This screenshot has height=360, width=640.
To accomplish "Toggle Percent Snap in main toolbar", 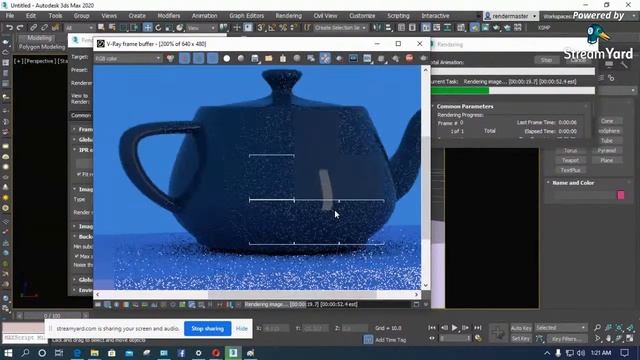I will 282,28.
